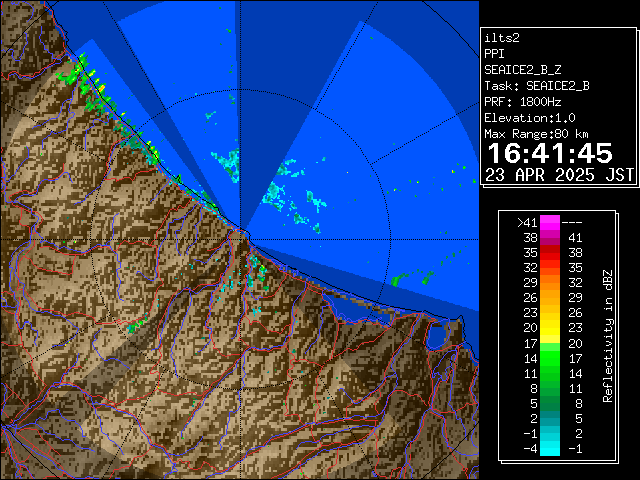Pick the dark green 5–8 legend swatch
This screenshot has height=480, width=640.
pyautogui.click(x=550, y=403)
